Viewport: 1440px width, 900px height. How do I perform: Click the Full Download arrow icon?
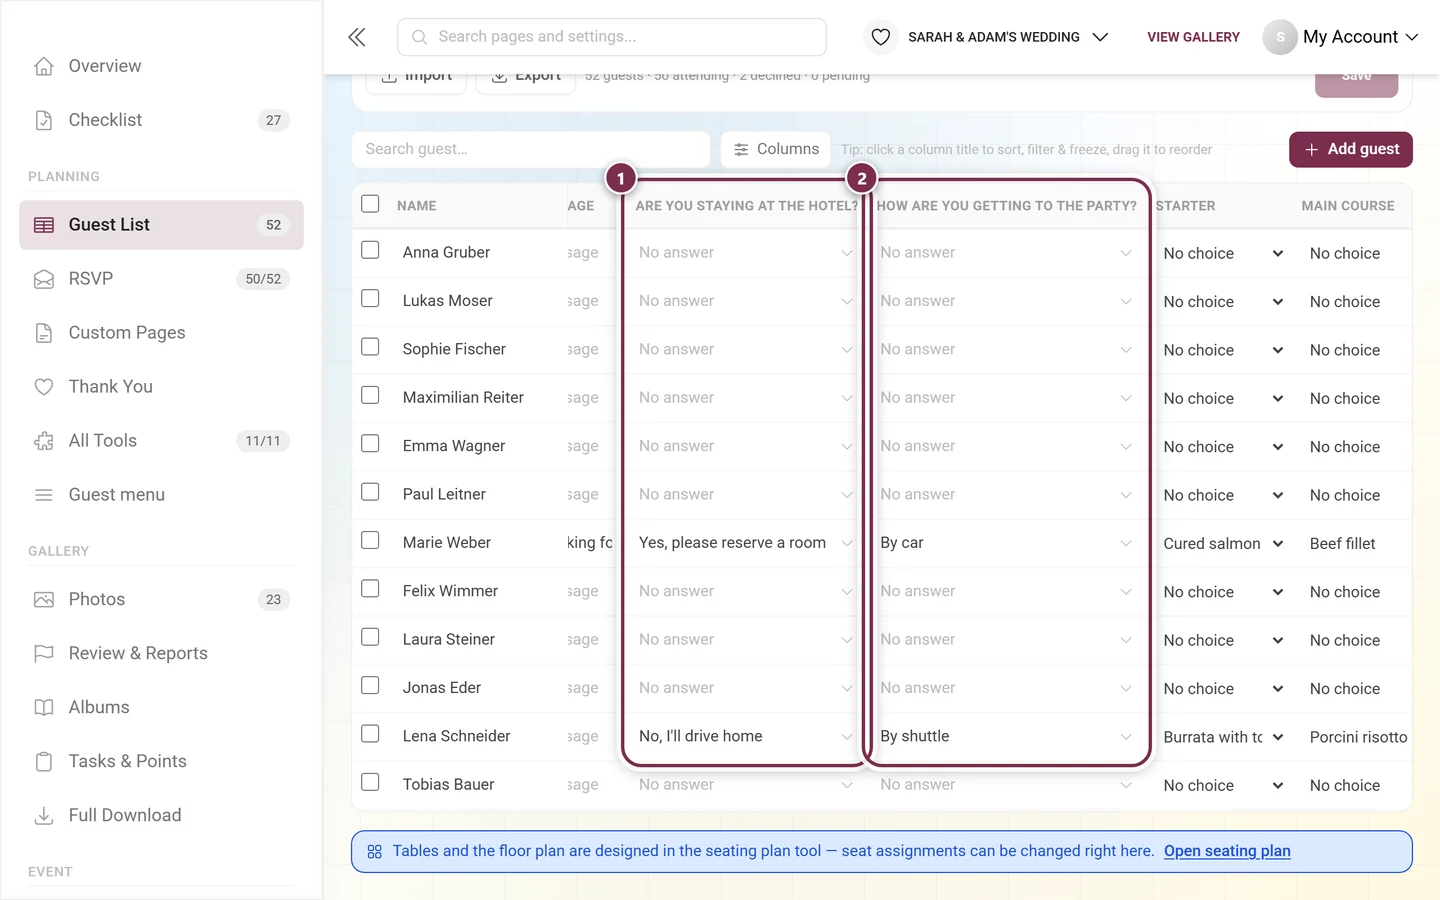click(x=44, y=816)
